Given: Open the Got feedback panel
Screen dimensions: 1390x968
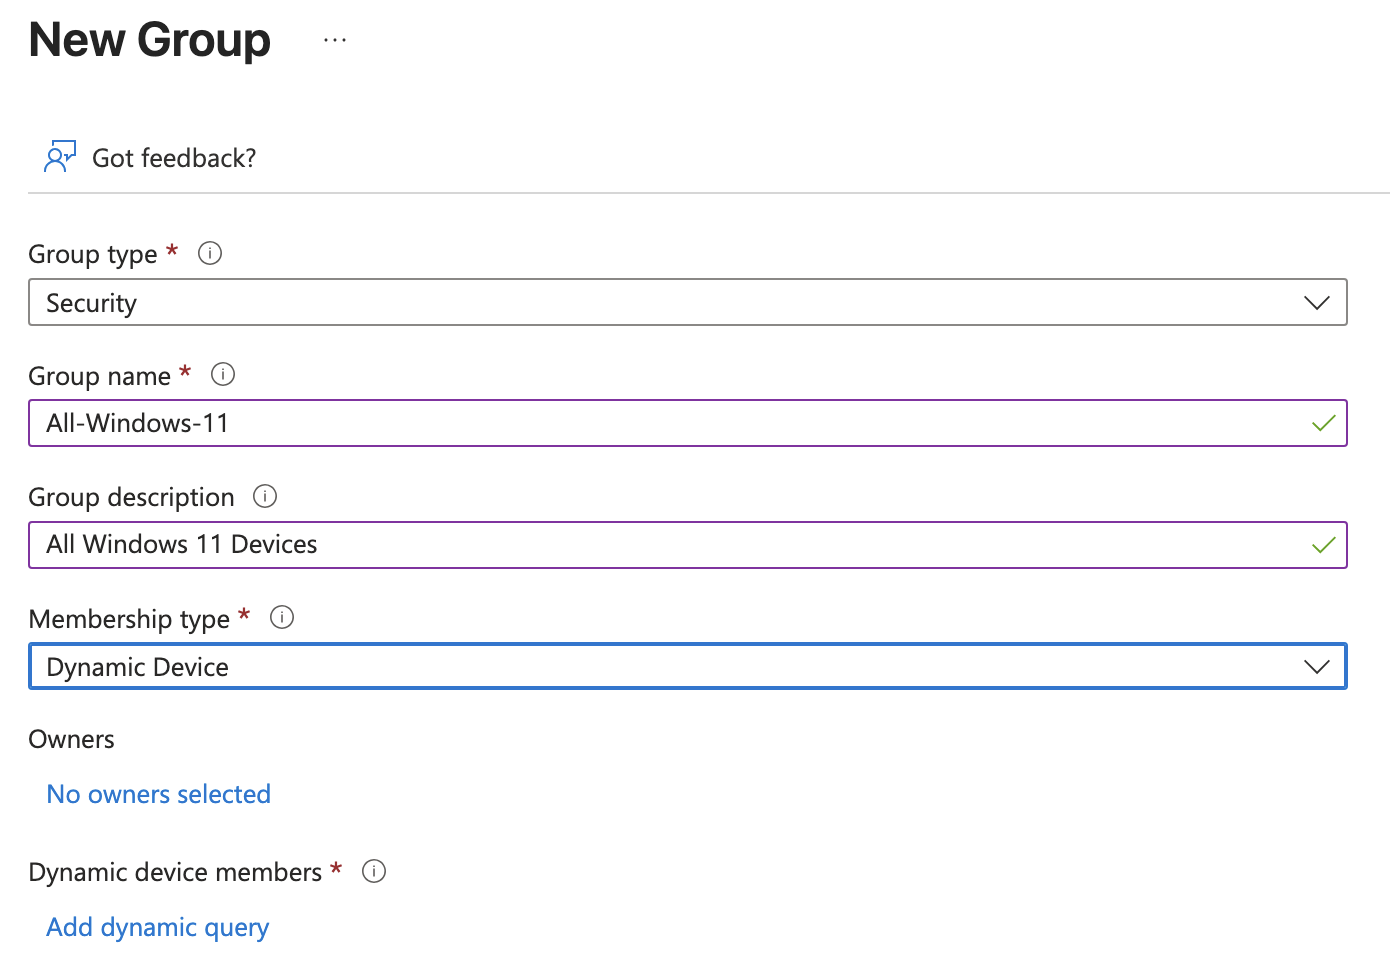Looking at the screenshot, I should click(172, 157).
